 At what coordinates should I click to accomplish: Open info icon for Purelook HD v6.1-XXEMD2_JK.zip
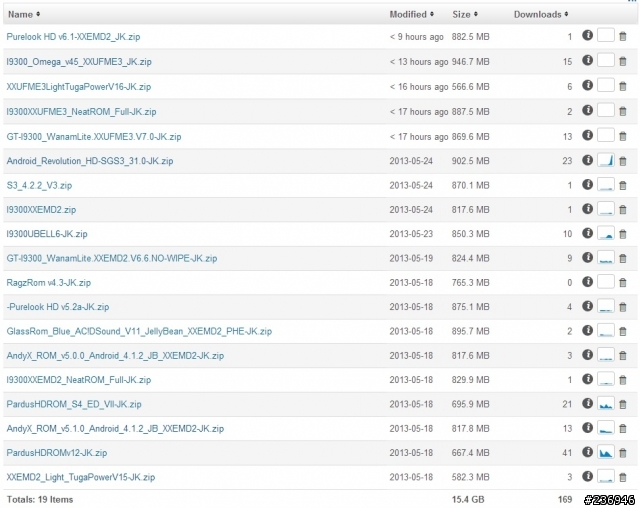click(587, 35)
